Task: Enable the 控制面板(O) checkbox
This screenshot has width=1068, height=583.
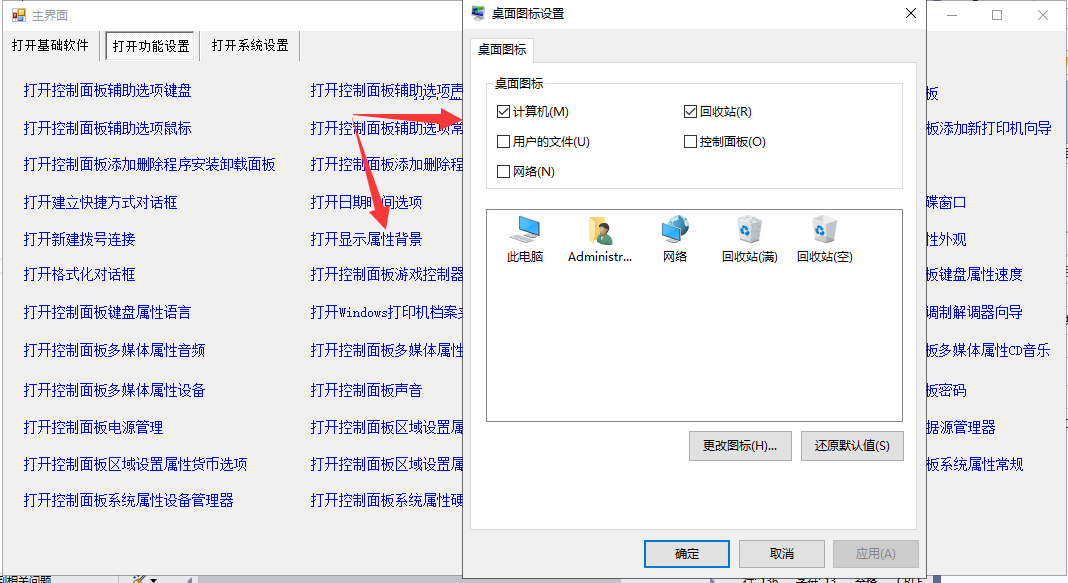Action: tap(690, 142)
